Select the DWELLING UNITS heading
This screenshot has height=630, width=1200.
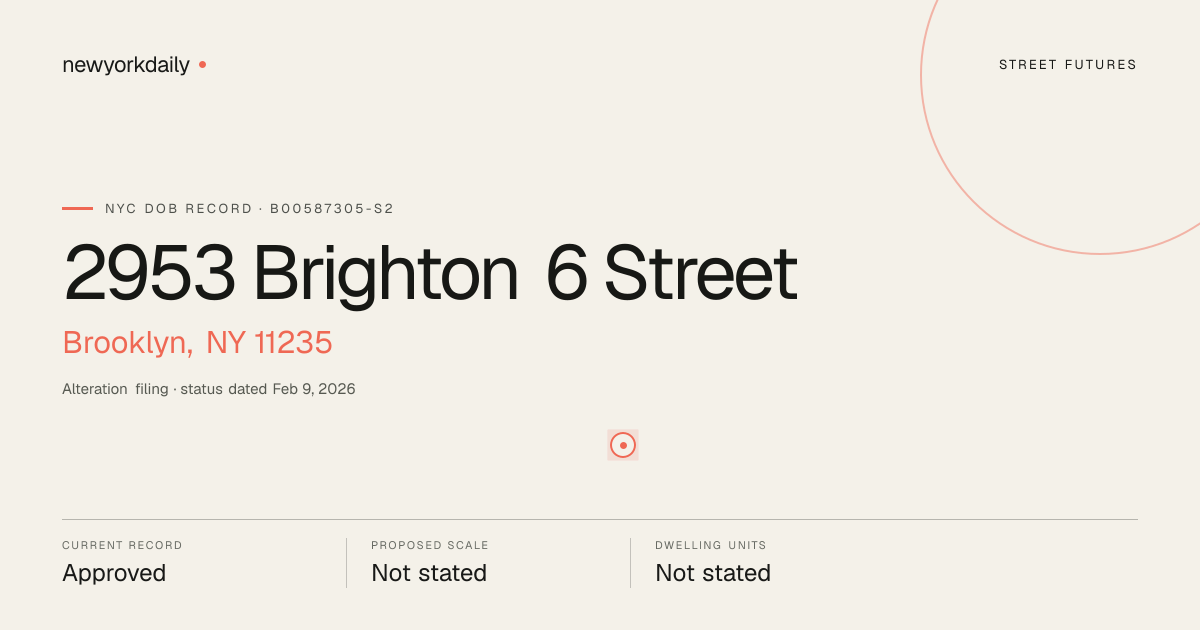[711, 546]
